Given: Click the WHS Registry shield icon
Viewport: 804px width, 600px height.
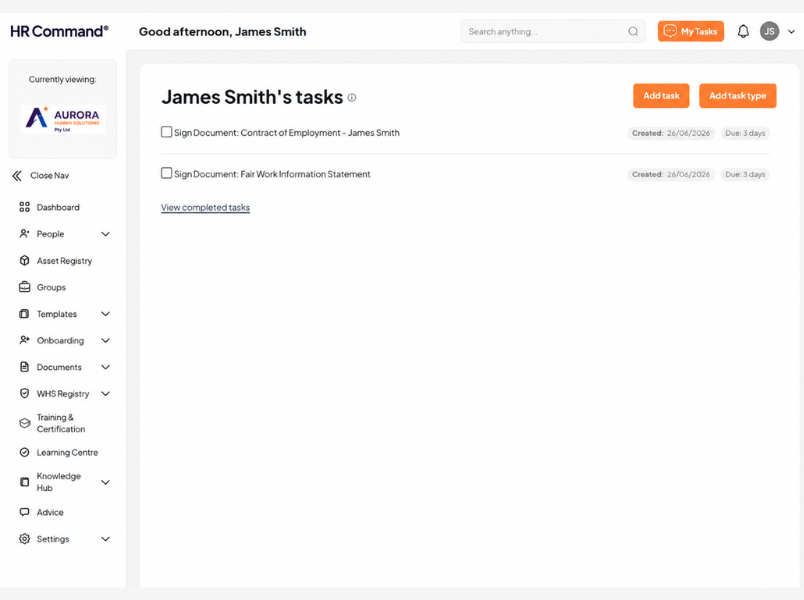Looking at the screenshot, I should [24, 393].
